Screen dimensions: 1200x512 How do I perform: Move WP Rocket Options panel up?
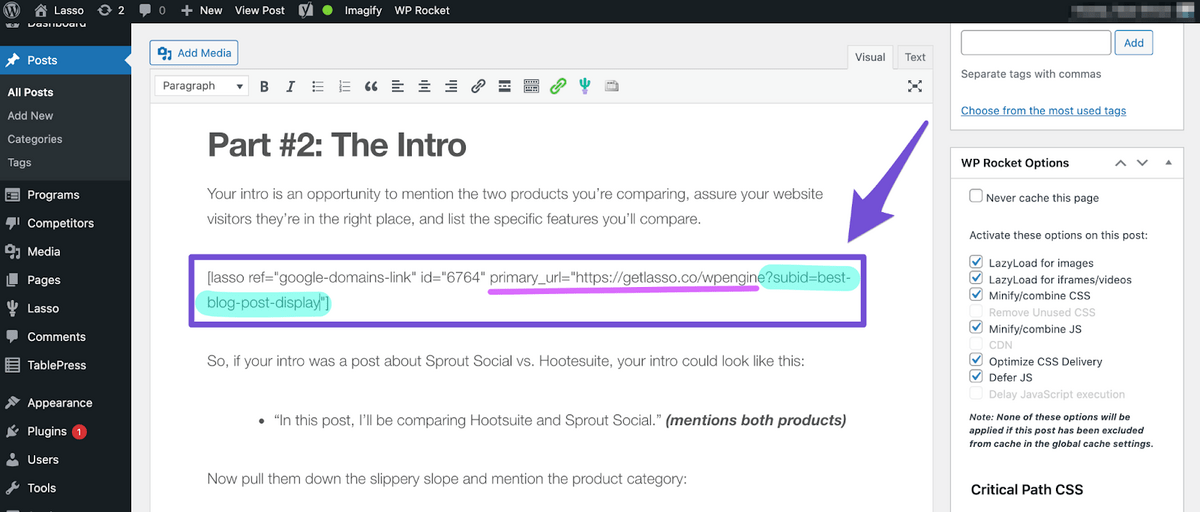(1120, 163)
